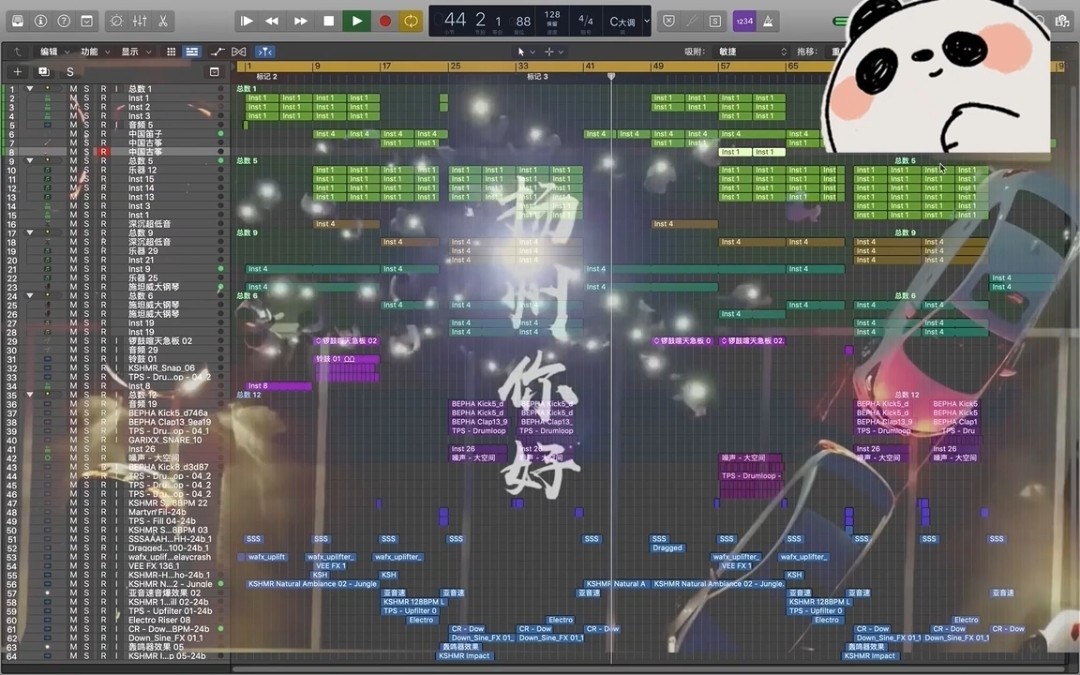The image size is (1080, 675).
Task: Click the purple count-in 1234 button
Action: [x=743, y=20]
